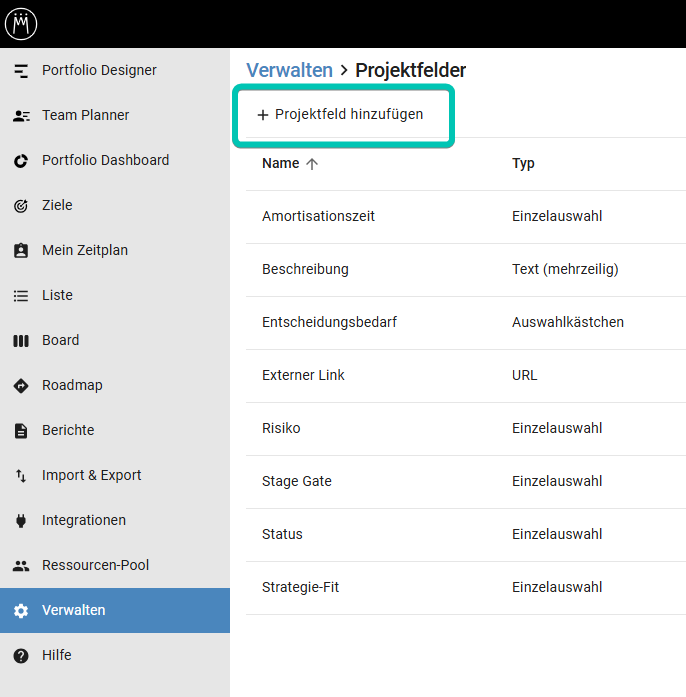Click the Typ column header
The height and width of the screenshot is (697, 686).
[x=523, y=164]
